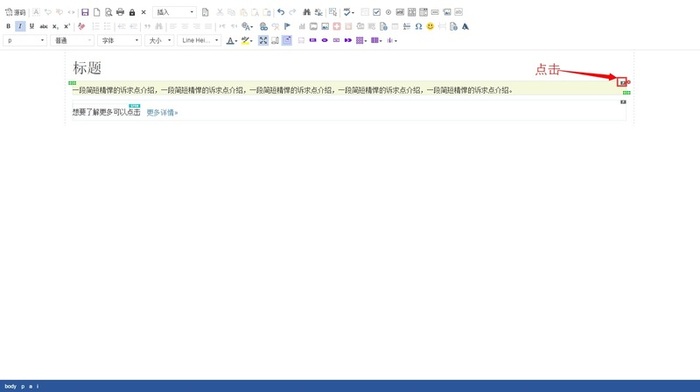Image resolution: width=700 pixels, height=392 pixels.
Task: Select 'body' in the element path
Action: (10, 386)
